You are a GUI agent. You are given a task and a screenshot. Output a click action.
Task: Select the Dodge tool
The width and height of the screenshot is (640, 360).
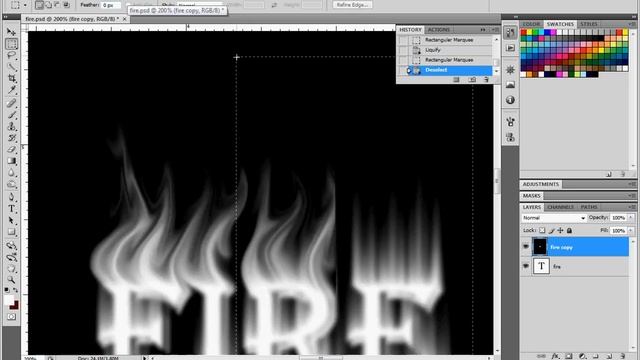click(11, 184)
